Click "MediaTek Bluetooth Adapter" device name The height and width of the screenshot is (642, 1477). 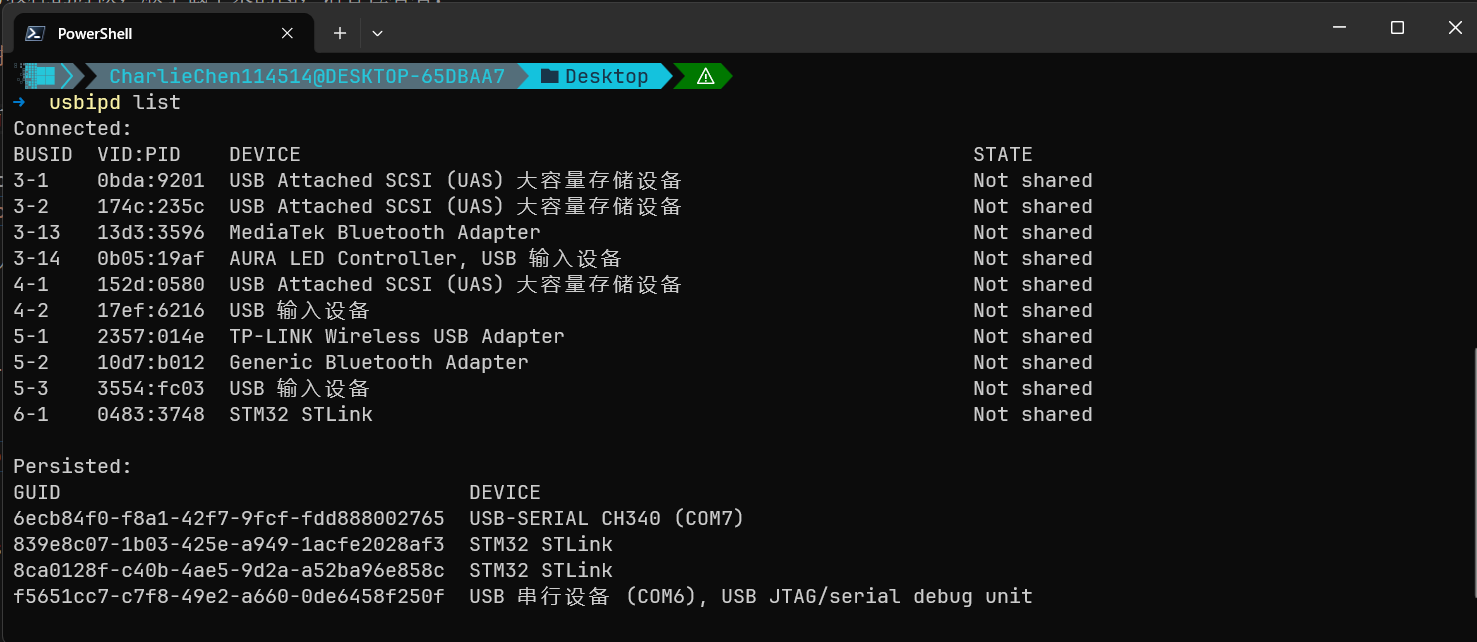point(385,232)
